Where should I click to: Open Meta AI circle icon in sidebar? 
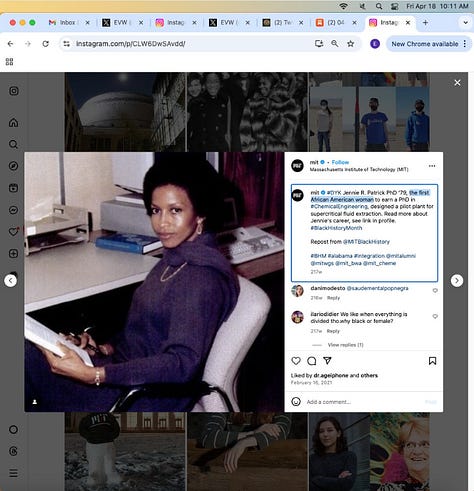click(13, 429)
